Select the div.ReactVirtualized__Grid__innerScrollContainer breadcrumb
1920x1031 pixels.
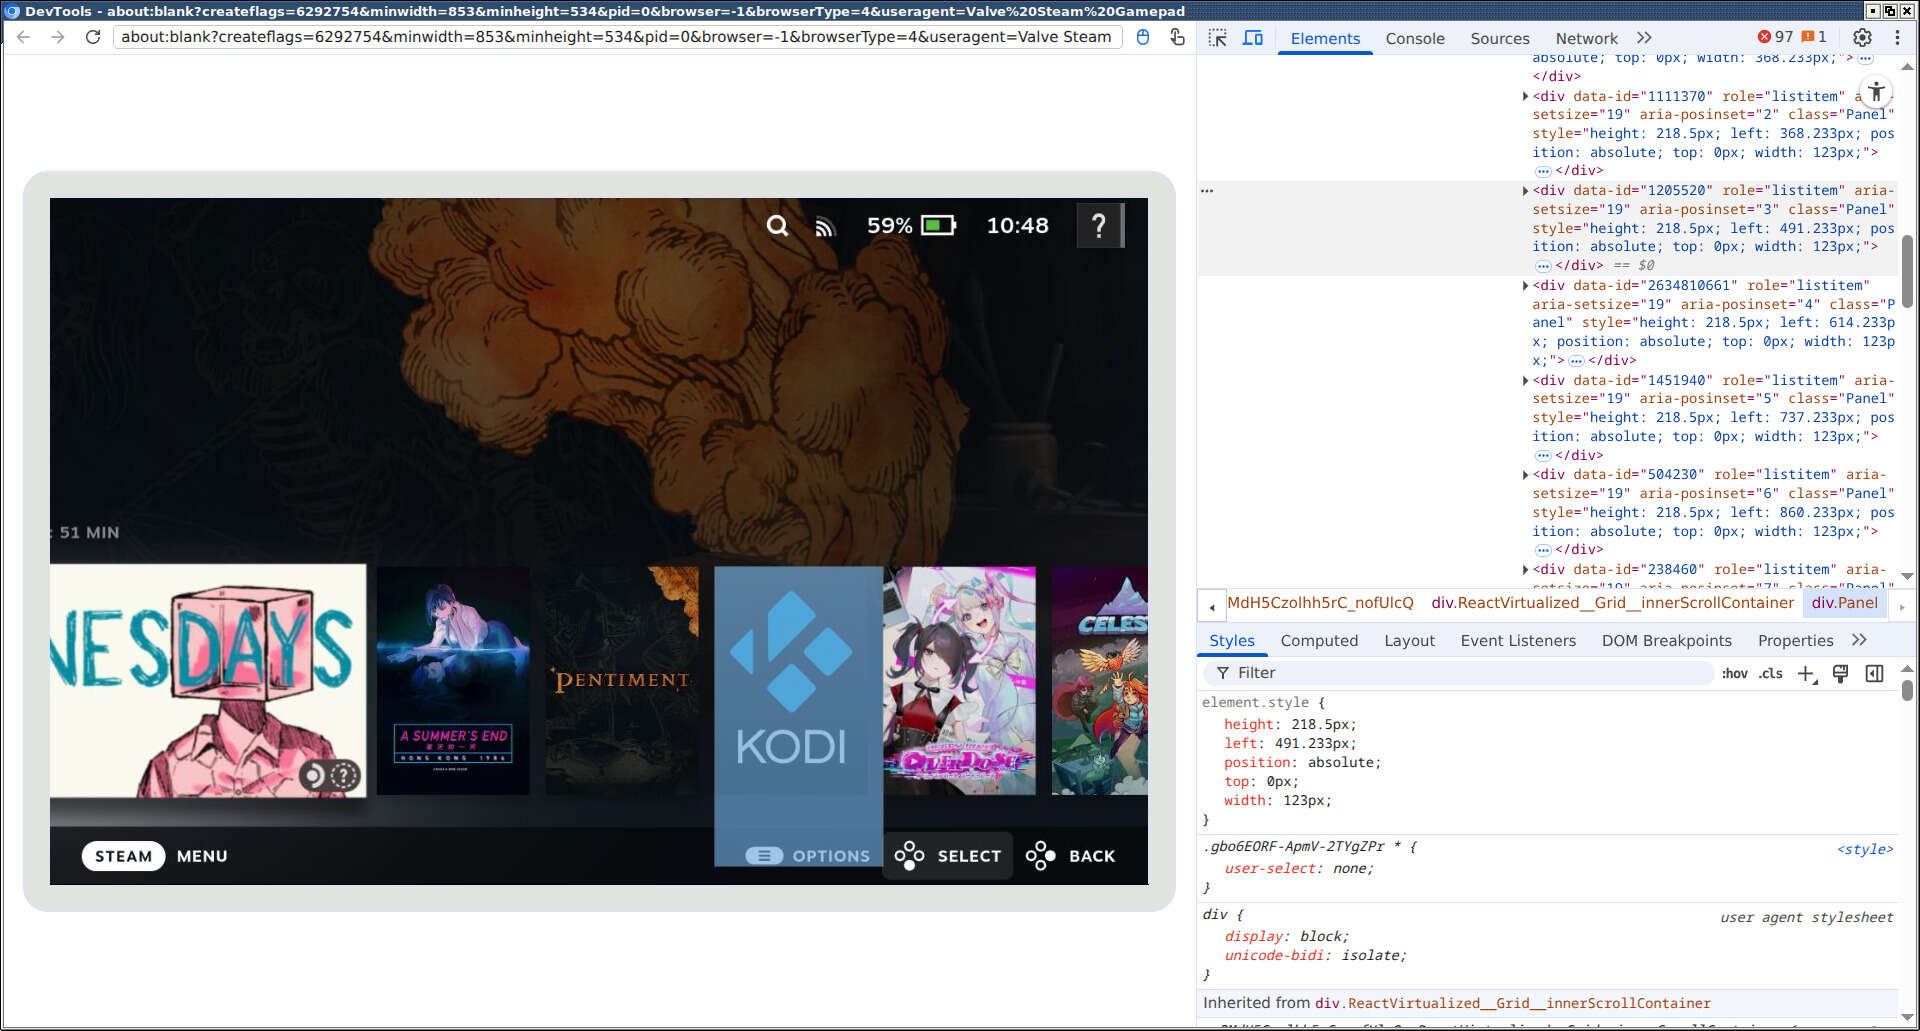[1612, 603]
